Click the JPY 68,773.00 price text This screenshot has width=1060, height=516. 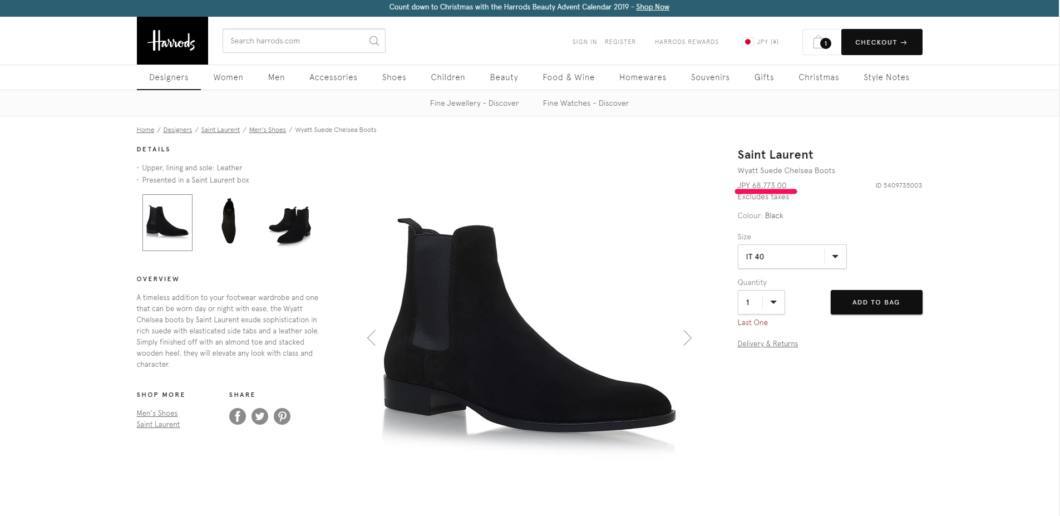pos(762,185)
